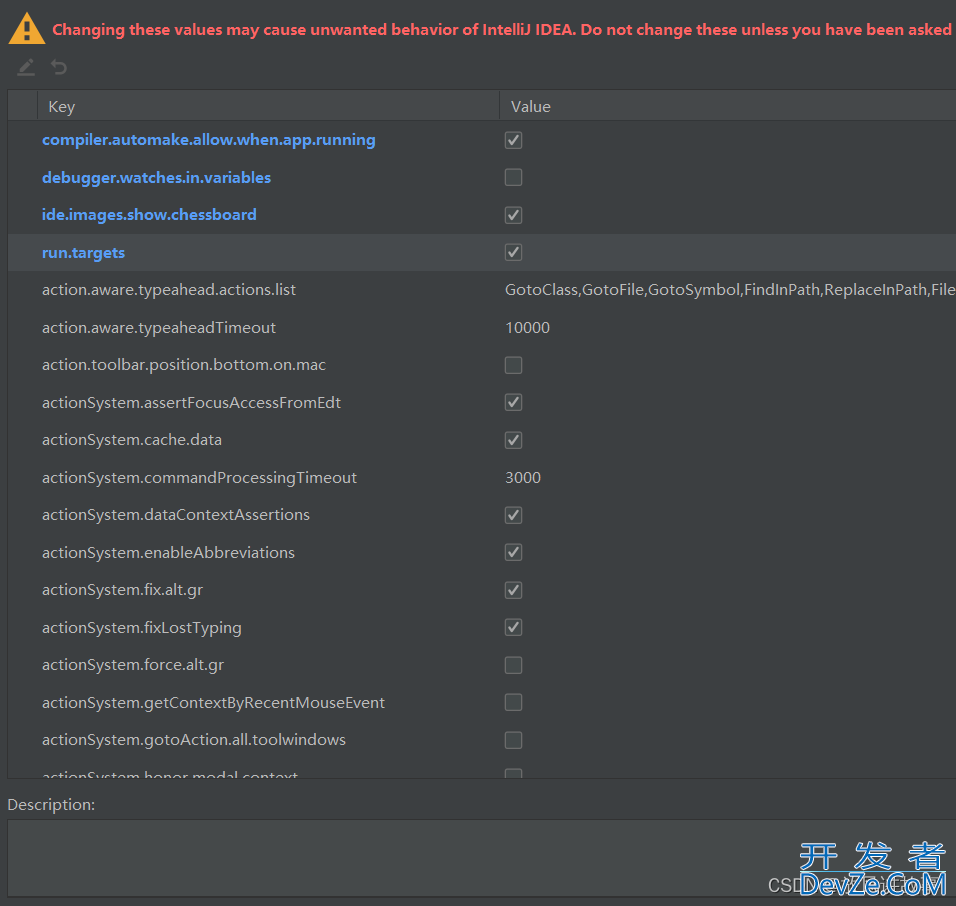The height and width of the screenshot is (906, 956).
Task: Select action.aware.typeahead.actions.list key
Action: [x=169, y=290]
